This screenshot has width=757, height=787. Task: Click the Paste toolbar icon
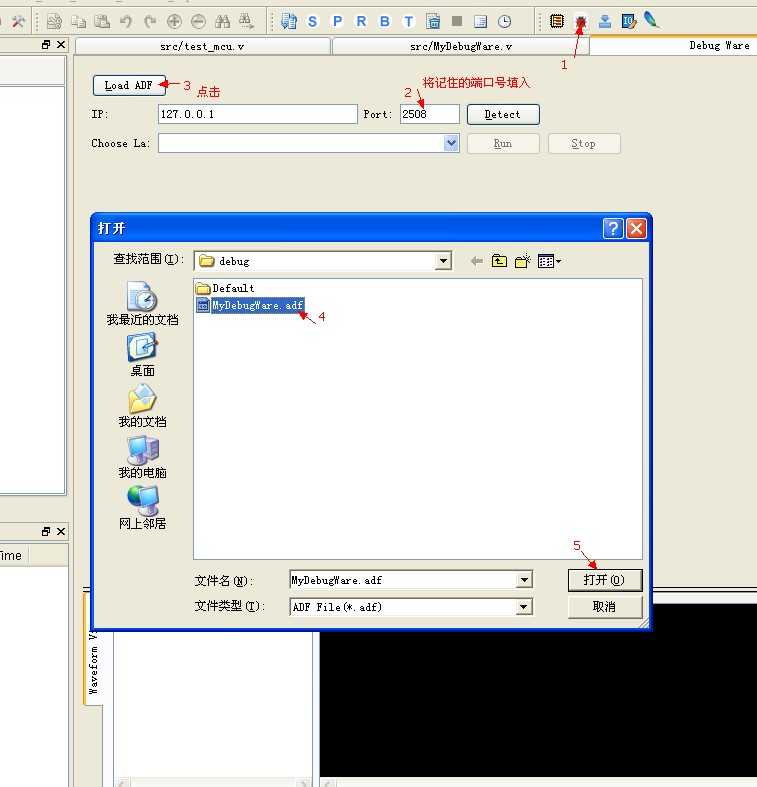tap(102, 22)
